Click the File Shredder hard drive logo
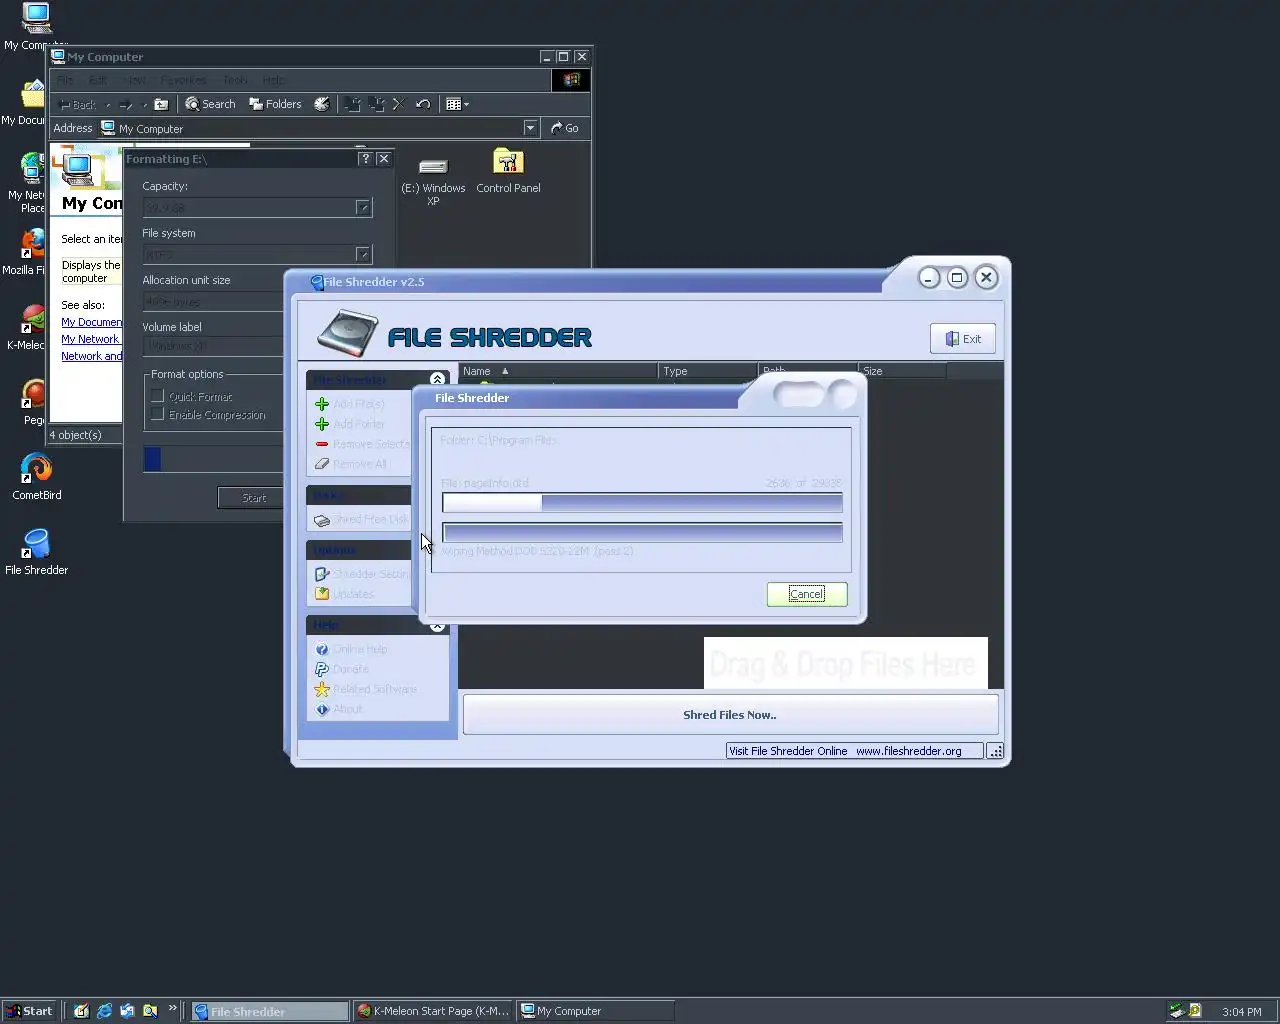1280x1024 pixels. click(x=347, y=334)
